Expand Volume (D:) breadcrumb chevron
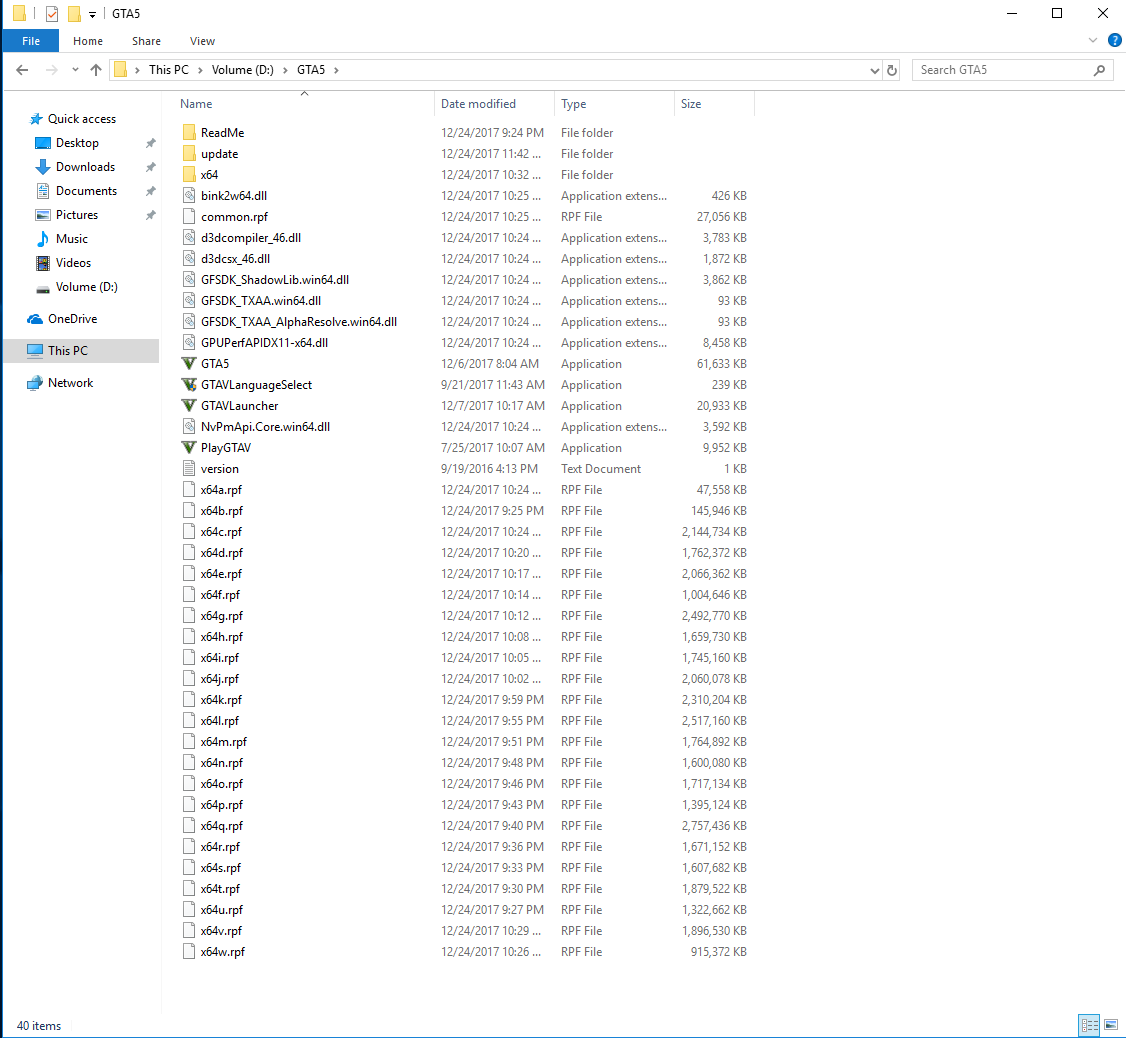Viewport: 1126px width, 1038px height. 285,70
